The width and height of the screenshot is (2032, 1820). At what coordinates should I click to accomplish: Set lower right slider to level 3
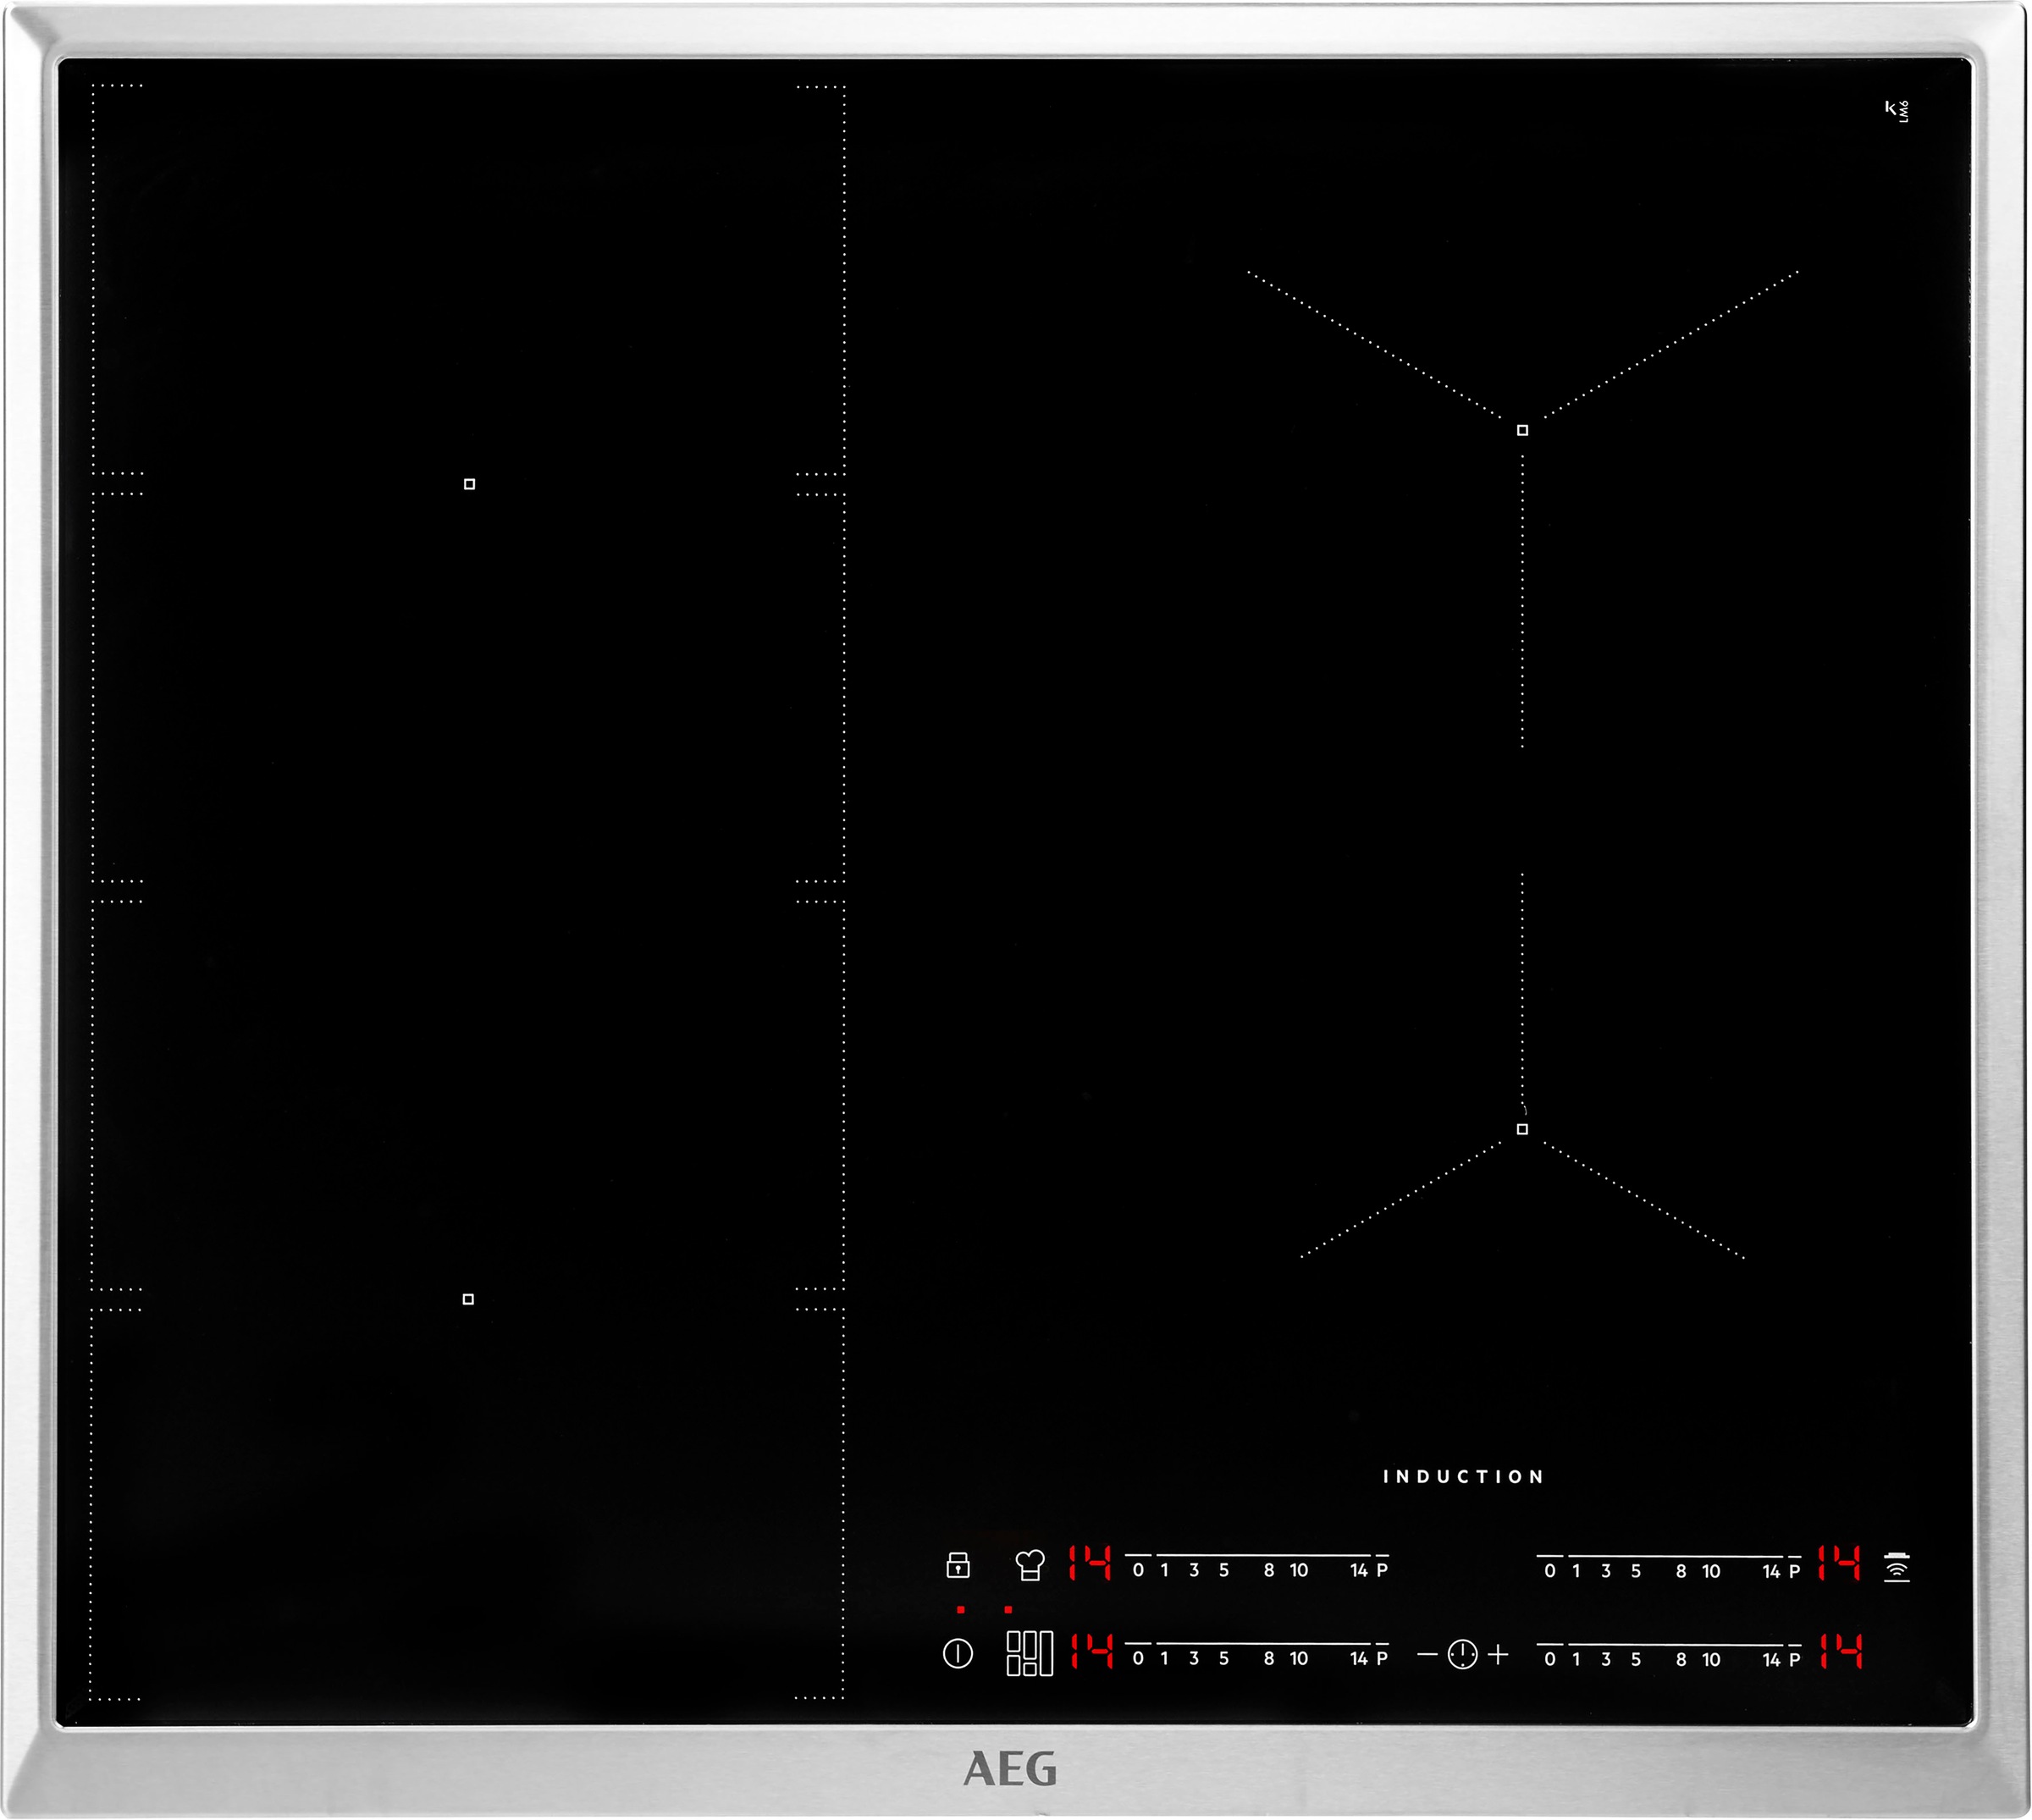[1606, 1659]
